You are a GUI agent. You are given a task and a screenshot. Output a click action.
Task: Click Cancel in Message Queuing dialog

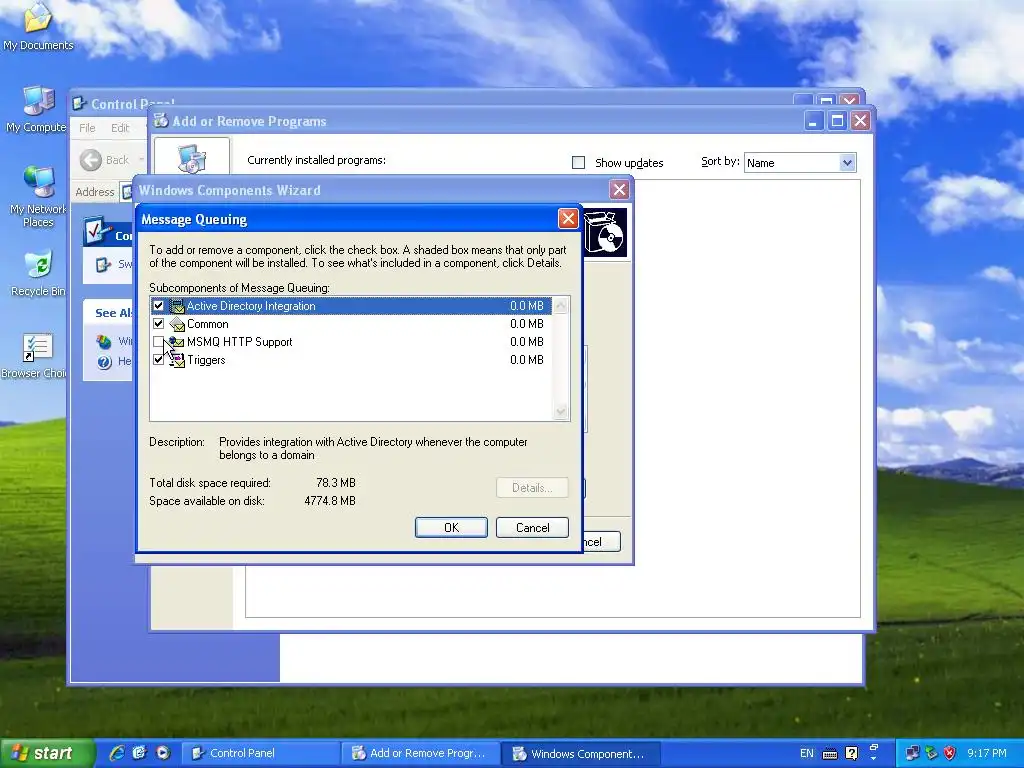(x=532, y=528)
